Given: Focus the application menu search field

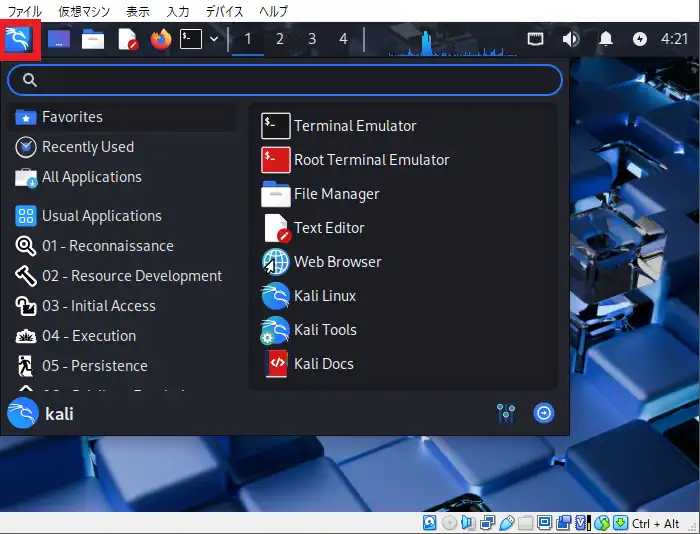Looking at the screenshot, I should (285, 80).
